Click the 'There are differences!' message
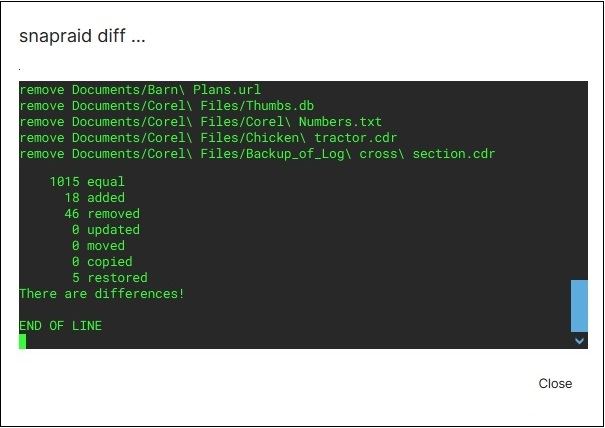The height and width of the screenshot is (428, 605). [x=101, y=294]
